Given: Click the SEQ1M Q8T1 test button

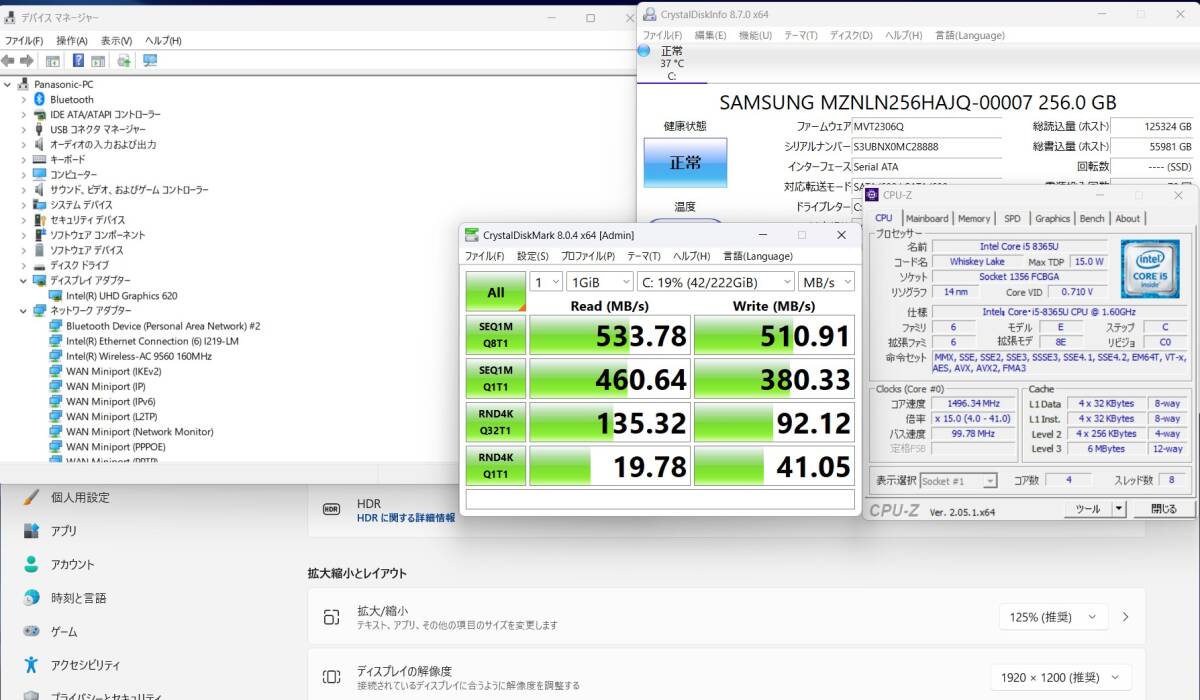Looking at the screenshot, I should (x=495, y=335).
